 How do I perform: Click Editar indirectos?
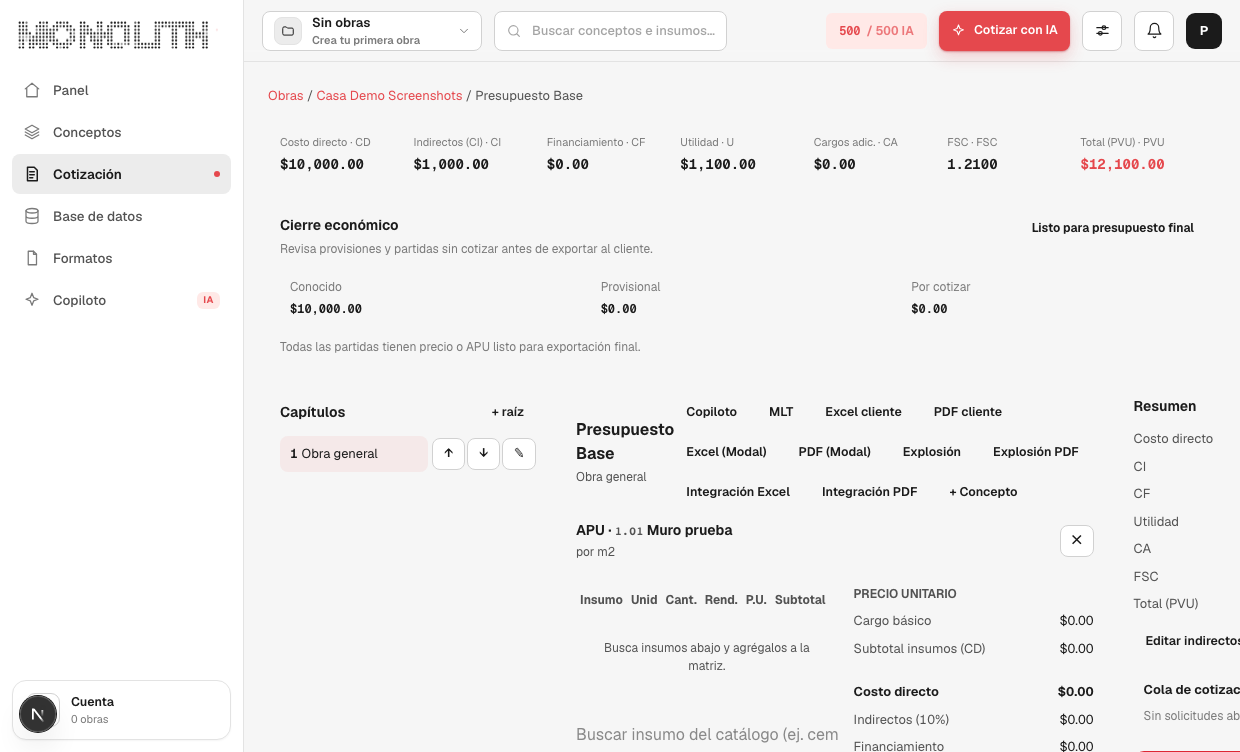click(x=1192, y=641)
